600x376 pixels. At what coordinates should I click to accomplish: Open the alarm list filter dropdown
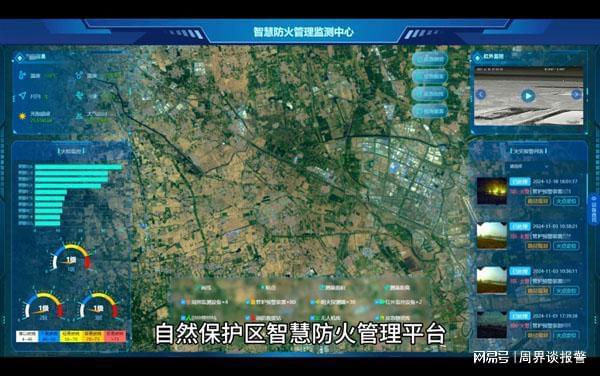pyautogui.click(x=529, y=166)
